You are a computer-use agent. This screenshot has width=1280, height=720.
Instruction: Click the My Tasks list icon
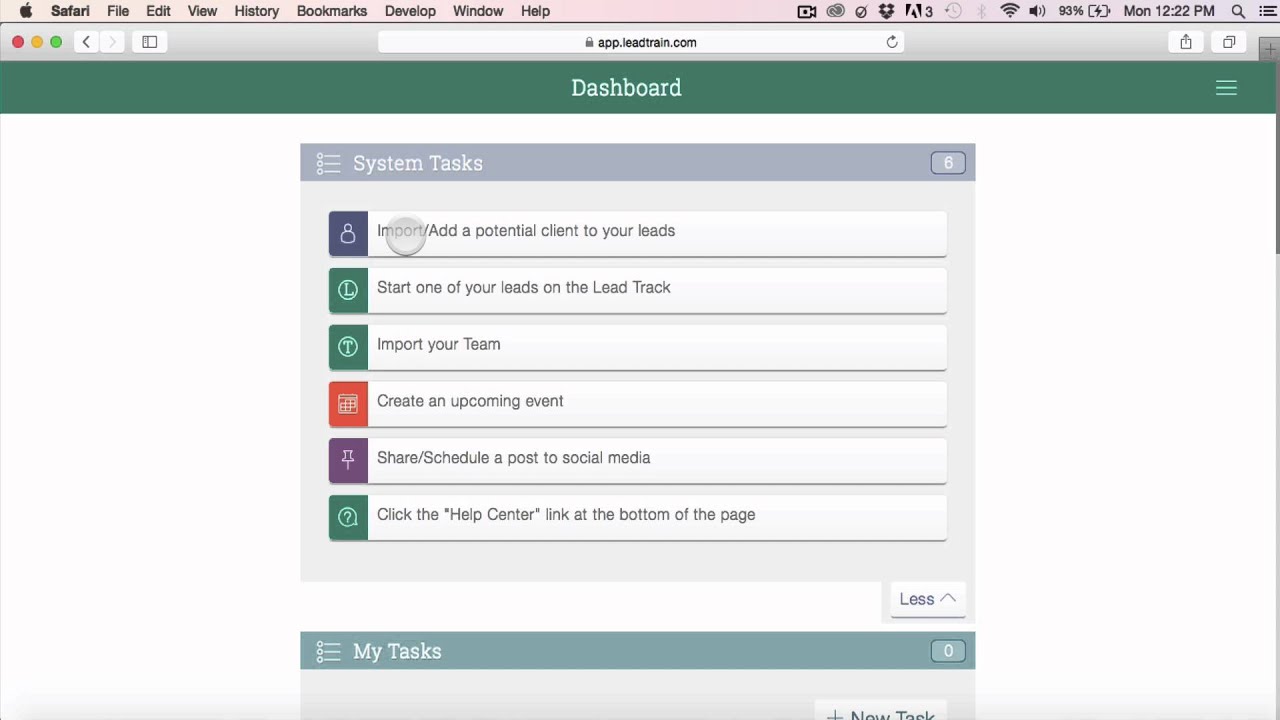328,652
